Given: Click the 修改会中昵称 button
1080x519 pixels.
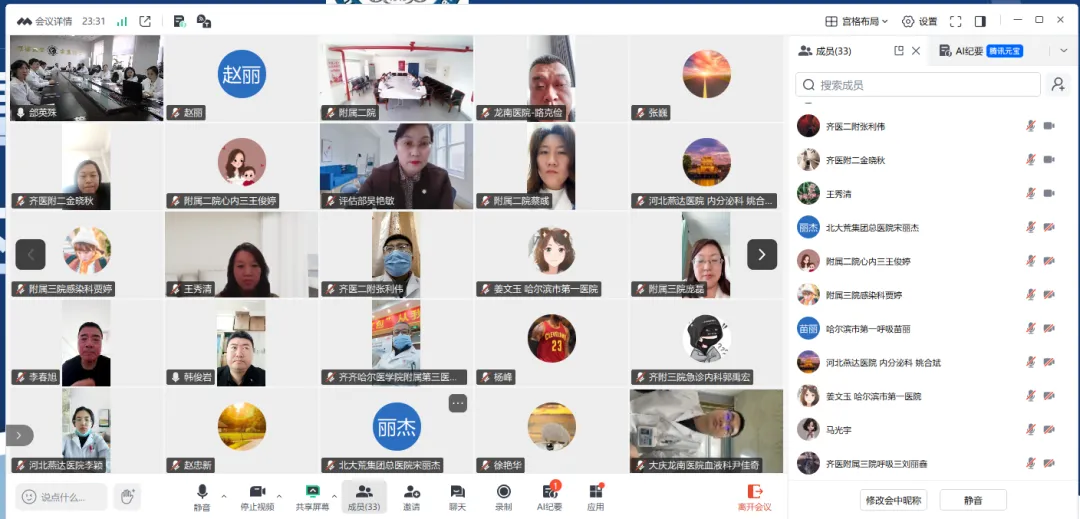Looking at the screenshot, I should point(893,500).
